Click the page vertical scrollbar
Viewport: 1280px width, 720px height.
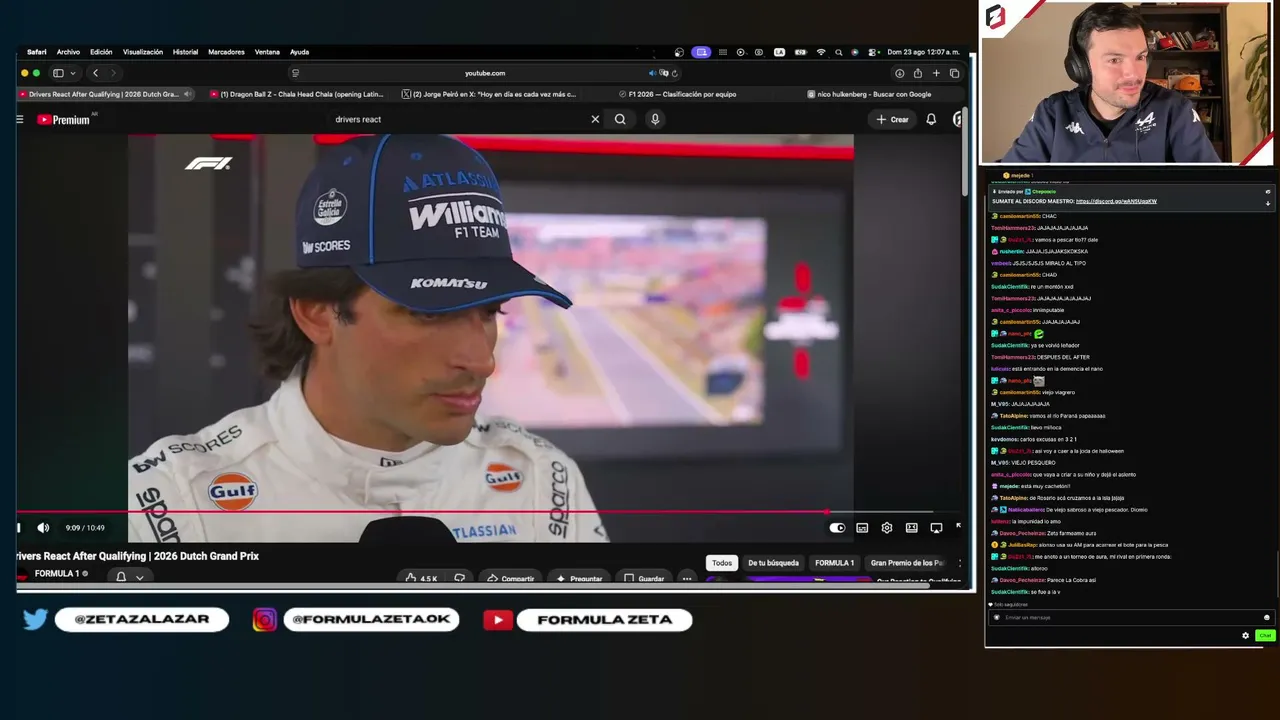pyautogui.click(x=965, y=150)
